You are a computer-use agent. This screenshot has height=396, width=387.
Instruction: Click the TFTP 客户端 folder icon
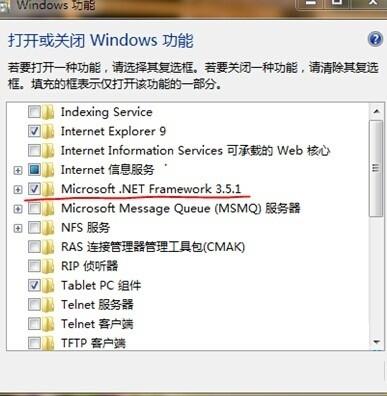pyautogui.click(x=48, y=343)
